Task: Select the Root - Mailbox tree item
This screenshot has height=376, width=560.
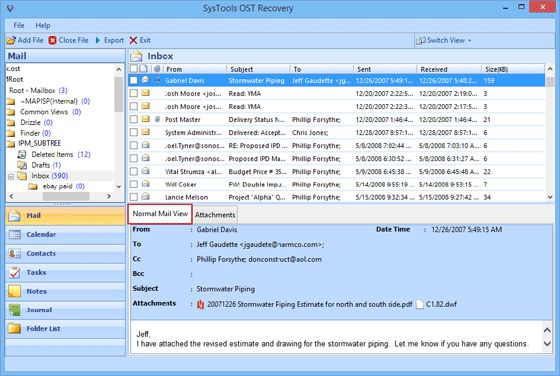Action: [38, 90]
